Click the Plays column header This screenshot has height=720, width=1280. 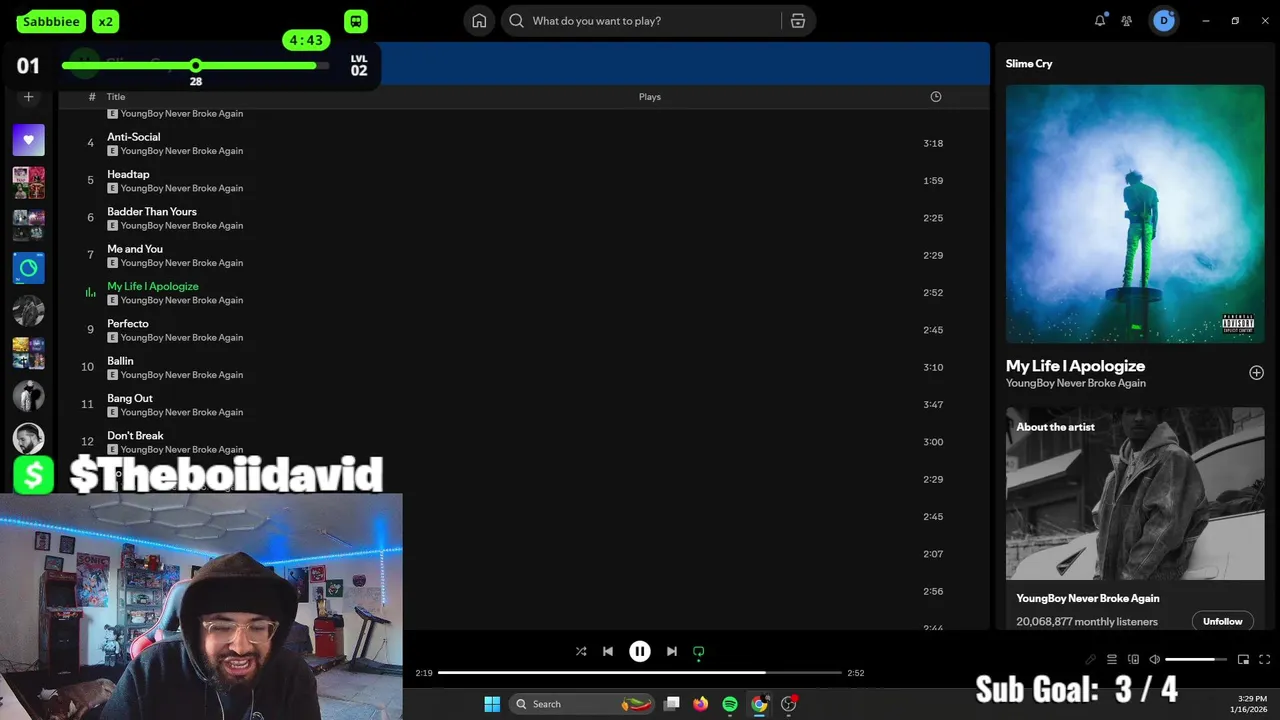coord(650,97)
